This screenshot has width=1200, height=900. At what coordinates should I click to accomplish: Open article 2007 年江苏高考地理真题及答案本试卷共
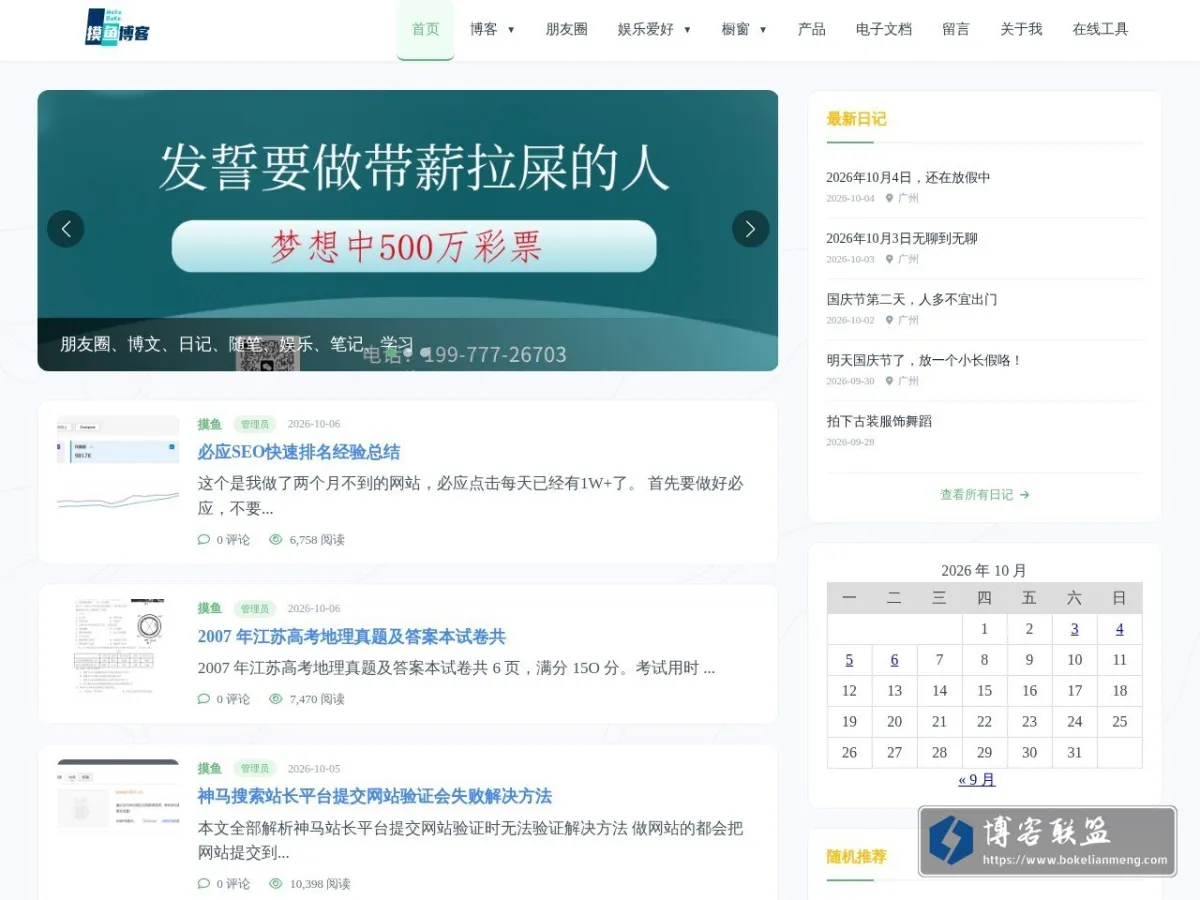[x=352, y=637]
